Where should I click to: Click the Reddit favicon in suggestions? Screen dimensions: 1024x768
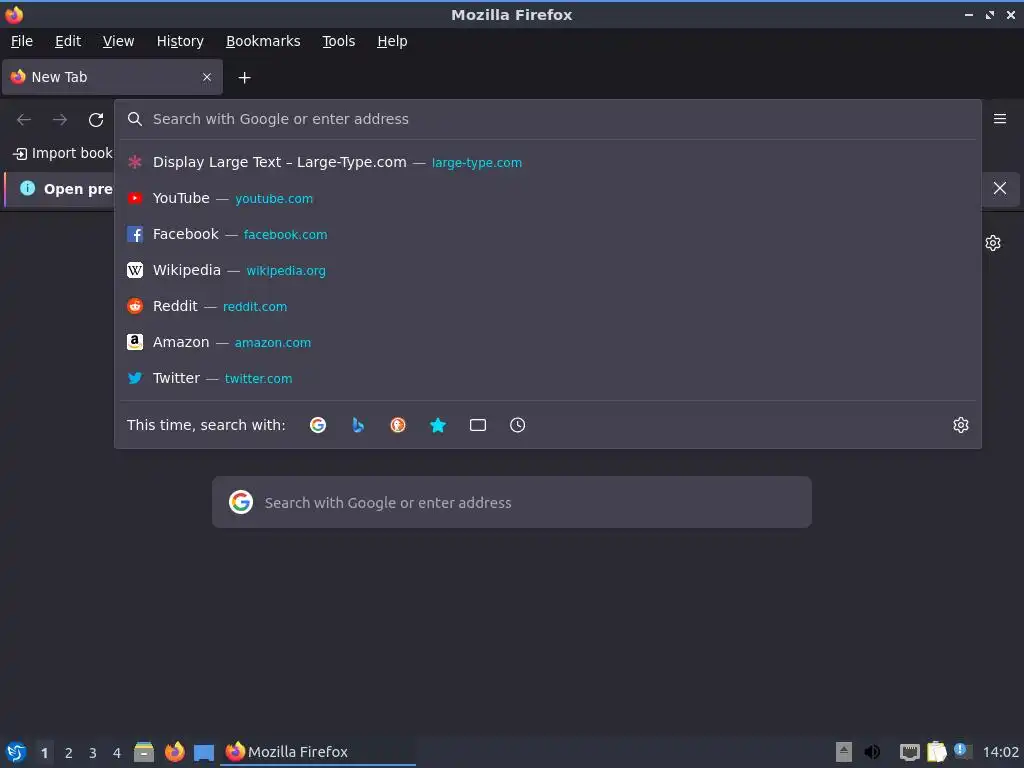pos(135,306)
